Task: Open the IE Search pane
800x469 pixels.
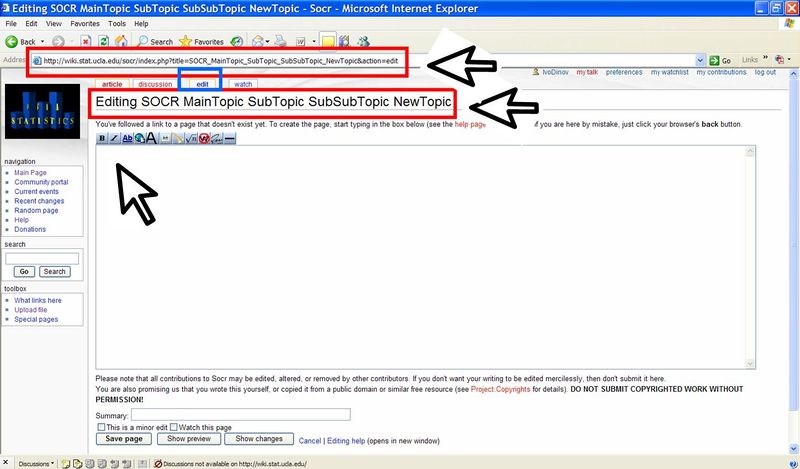Action: tap(155, 42)
